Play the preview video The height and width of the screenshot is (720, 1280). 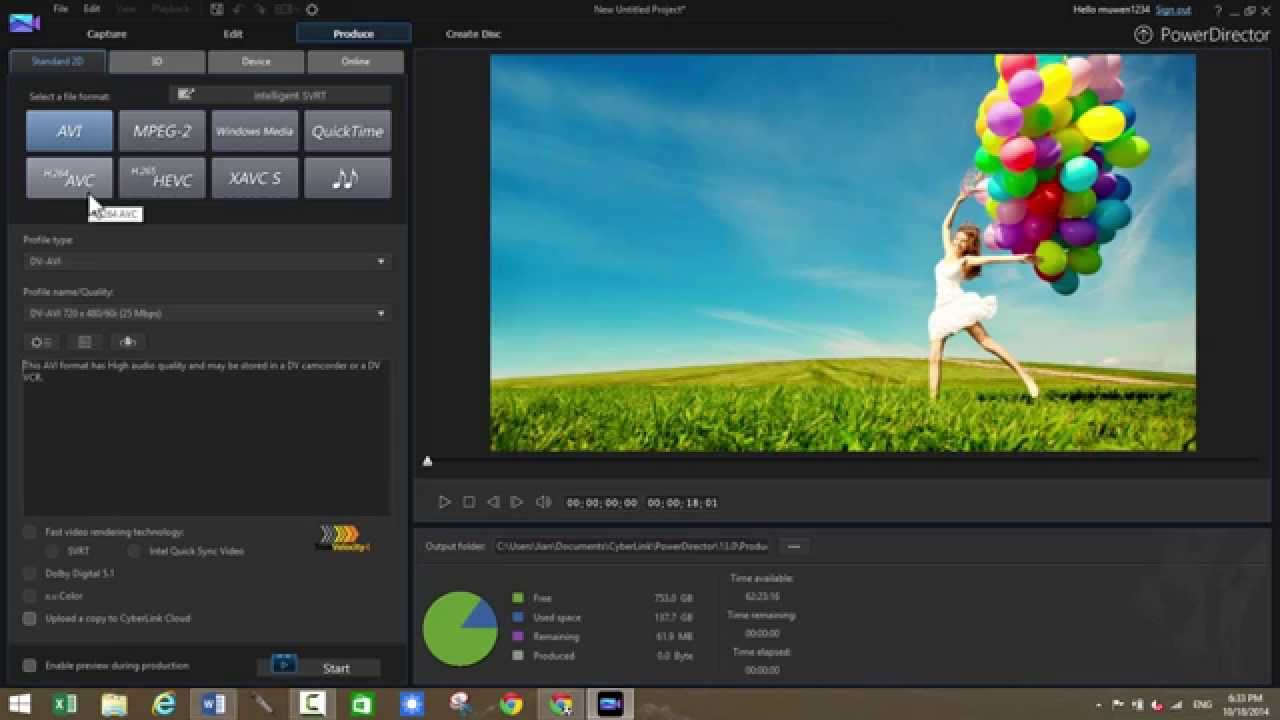445,502
